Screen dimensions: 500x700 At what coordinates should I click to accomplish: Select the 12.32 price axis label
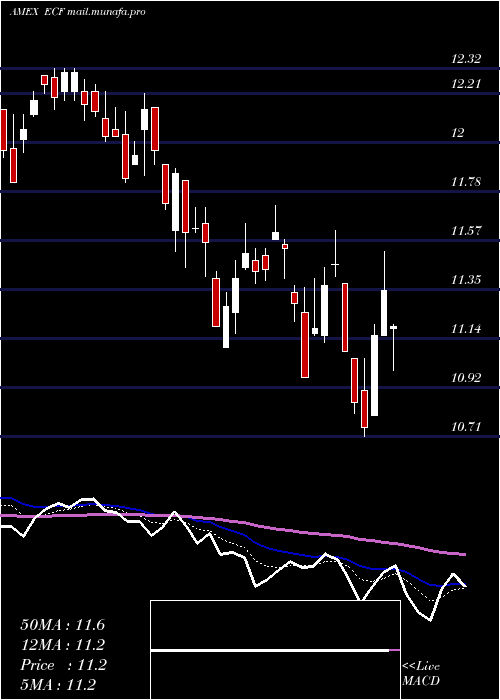[466, 58]
